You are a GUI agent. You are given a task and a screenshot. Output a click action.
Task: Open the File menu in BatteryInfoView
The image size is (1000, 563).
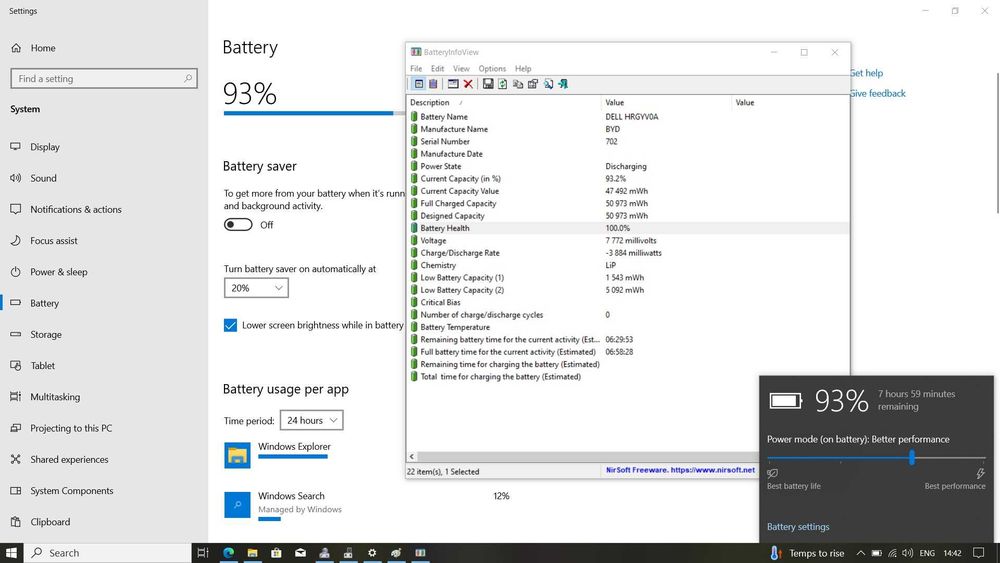click(x=416, y=68)
